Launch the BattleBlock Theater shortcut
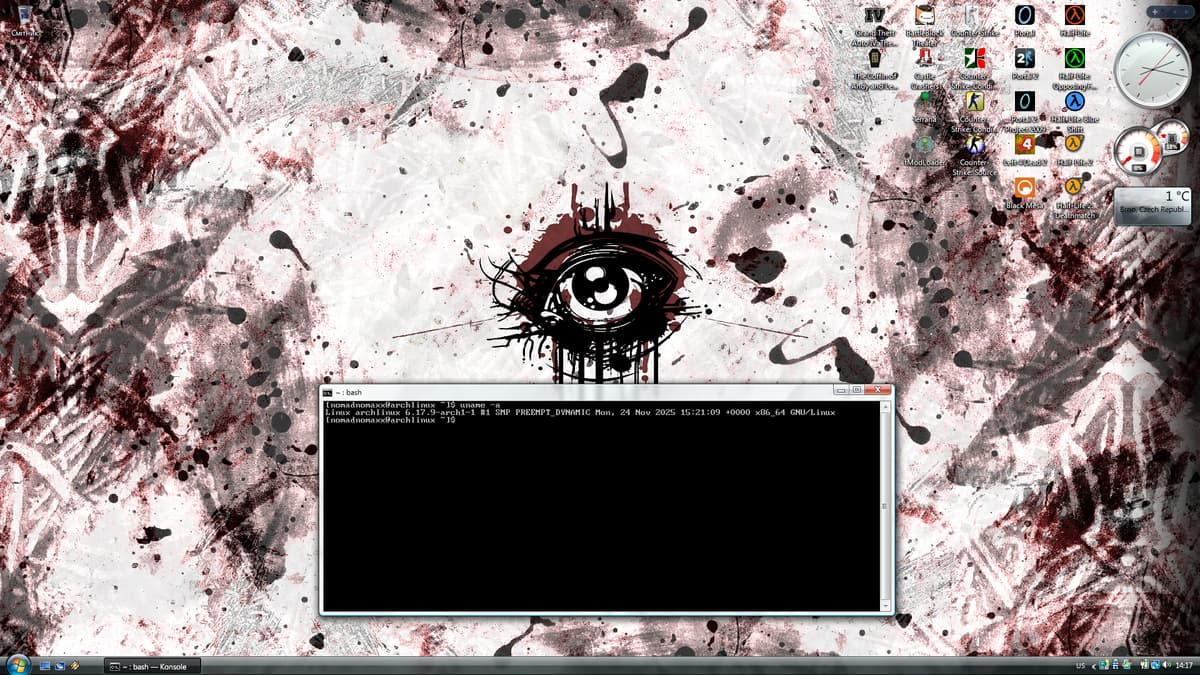Screen dimensions: 1200x675 tap(925, 17)
